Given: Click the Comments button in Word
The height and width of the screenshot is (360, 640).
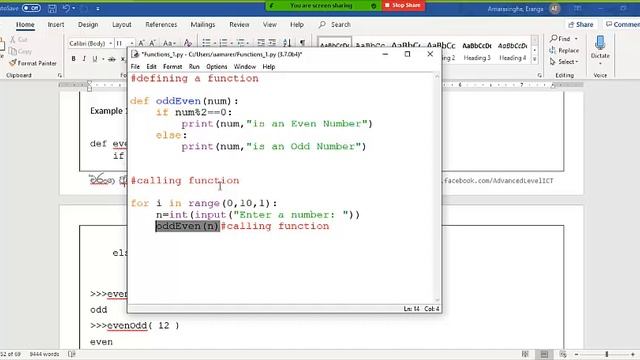Looking at the screenshot, I should (622, 24).
